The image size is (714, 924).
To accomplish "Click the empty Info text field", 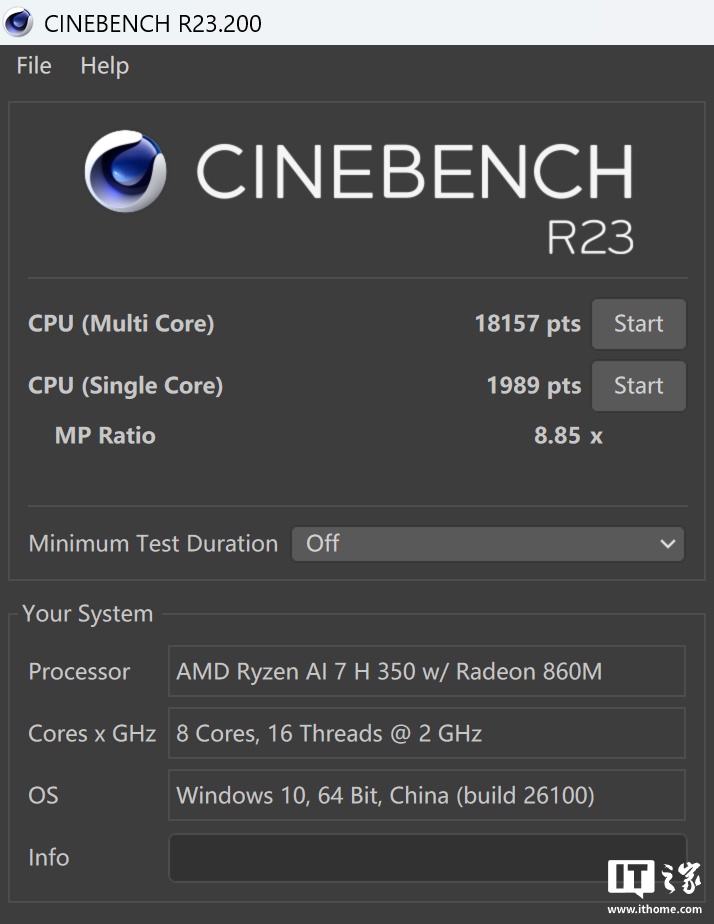I will click(426, 857).
